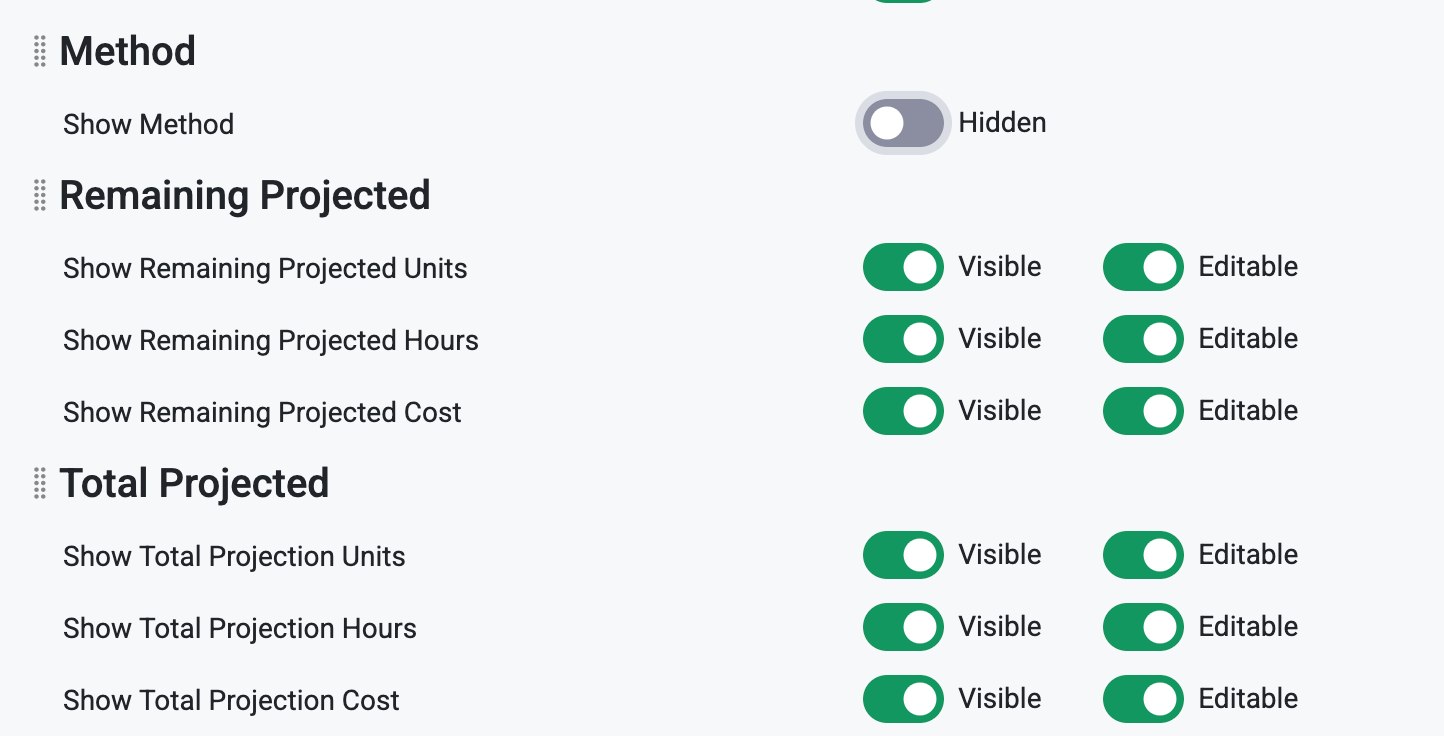Hide Total Projection Hours via toggle
This screenshot has height=736, width=1444.
point(903,627)
